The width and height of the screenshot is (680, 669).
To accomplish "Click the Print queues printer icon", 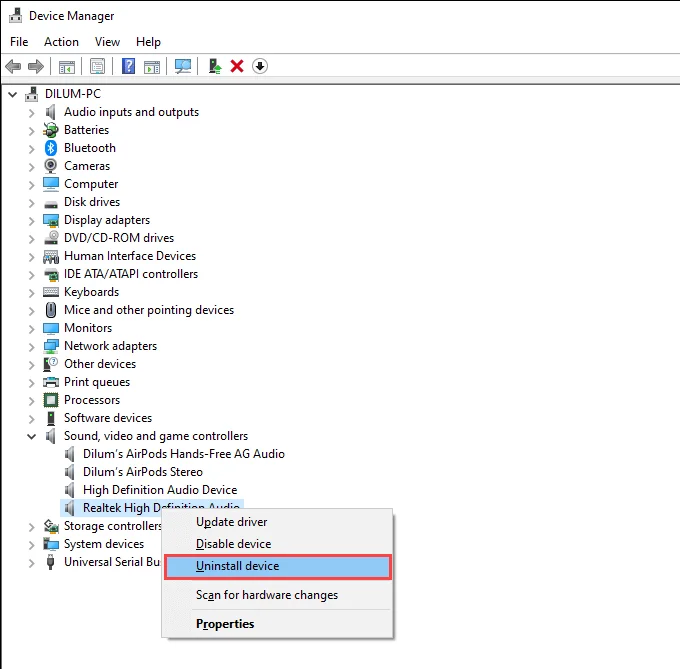I will coord(51,382).
